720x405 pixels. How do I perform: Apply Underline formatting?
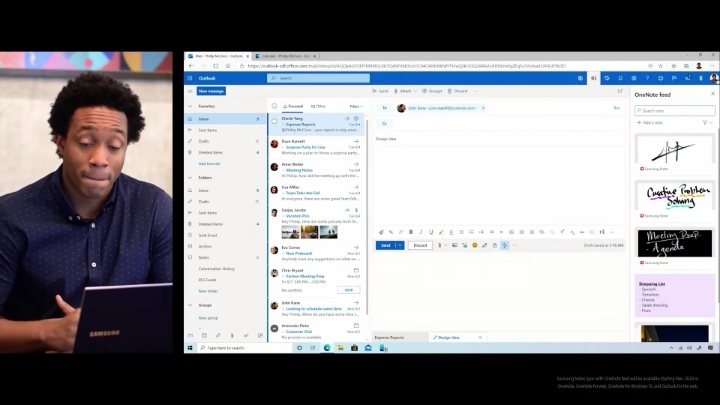431,232
